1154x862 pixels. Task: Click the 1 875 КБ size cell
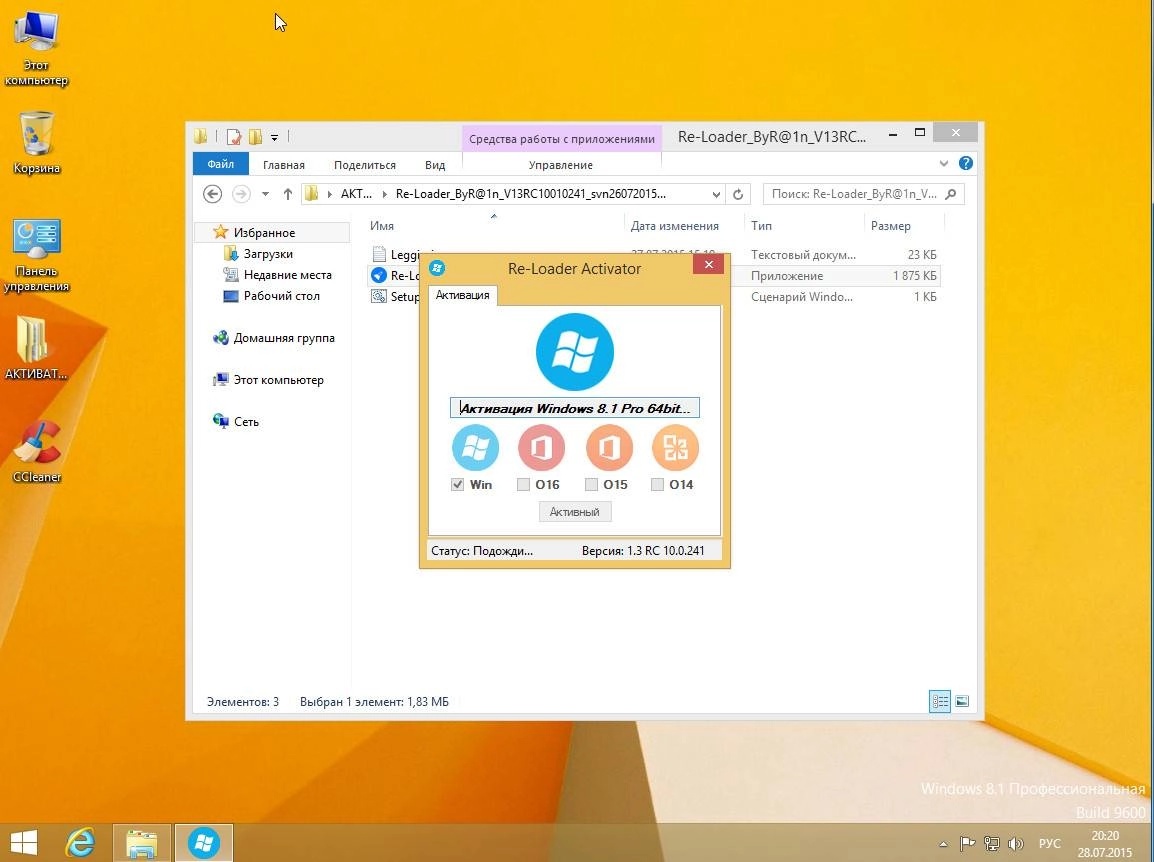914,276
